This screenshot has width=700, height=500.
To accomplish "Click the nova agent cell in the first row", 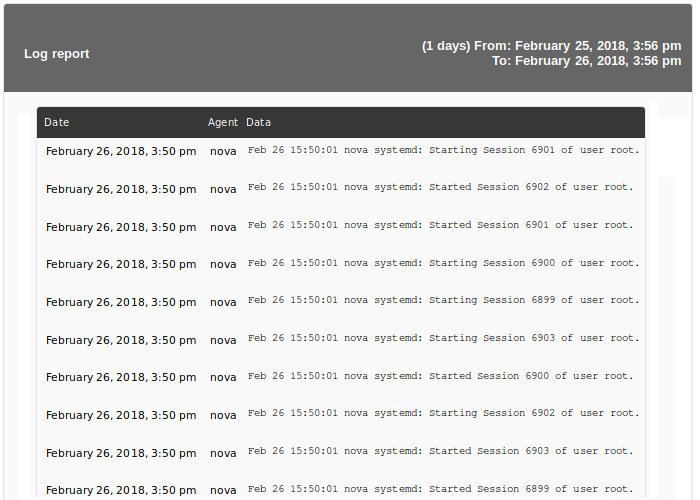I will [x=223, y=151].
